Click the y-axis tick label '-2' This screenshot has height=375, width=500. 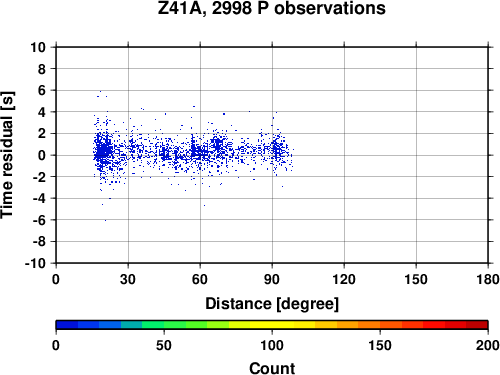pos(39,177)
